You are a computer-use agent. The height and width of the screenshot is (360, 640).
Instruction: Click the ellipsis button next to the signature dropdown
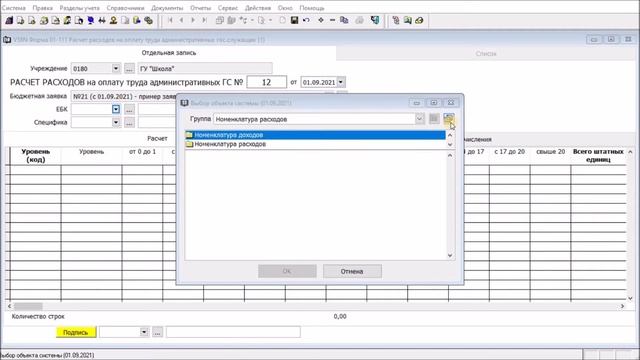(157, 332)
